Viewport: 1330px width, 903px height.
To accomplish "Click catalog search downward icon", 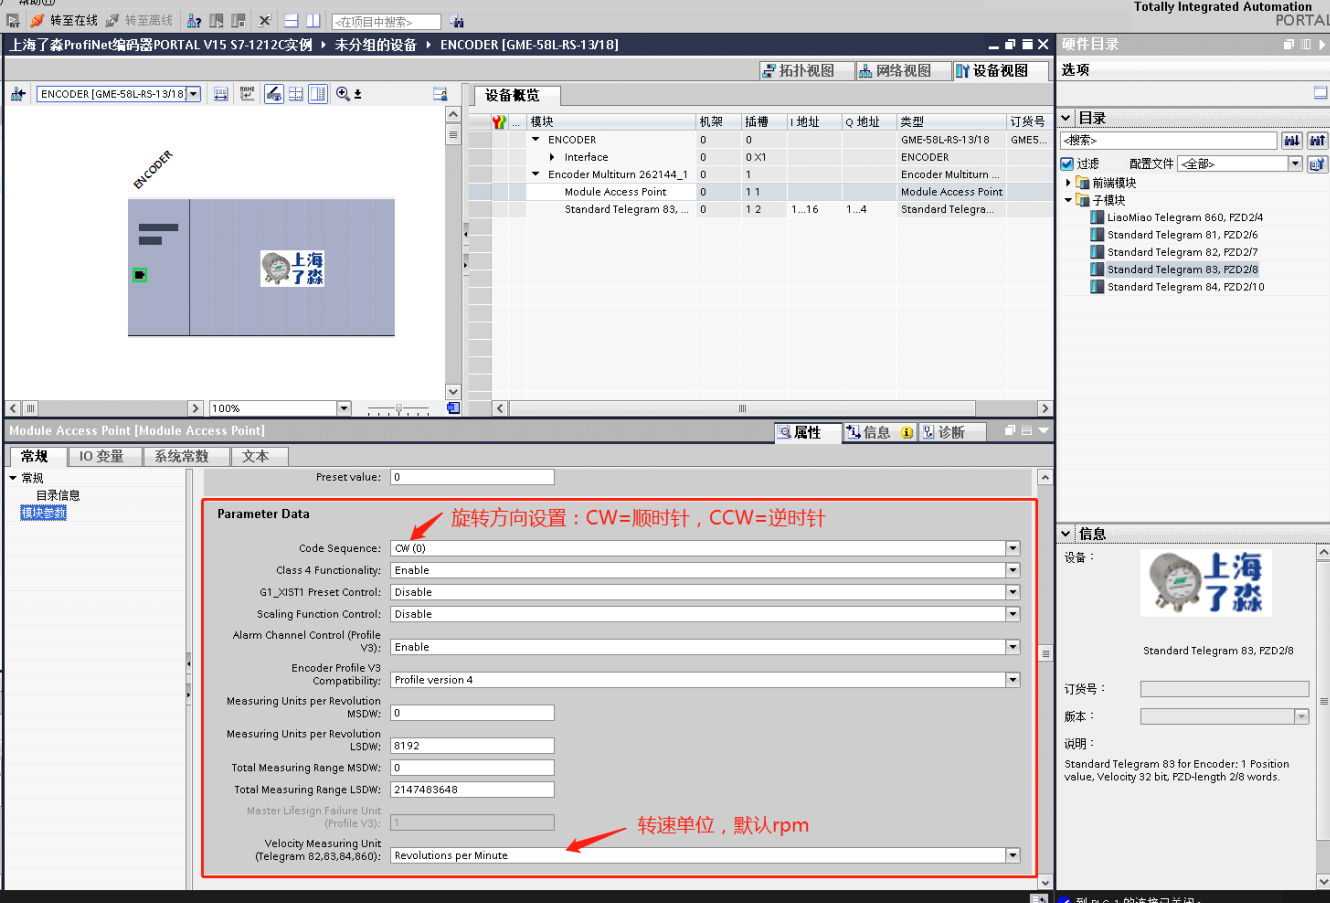I will (x=1292, y=141).
